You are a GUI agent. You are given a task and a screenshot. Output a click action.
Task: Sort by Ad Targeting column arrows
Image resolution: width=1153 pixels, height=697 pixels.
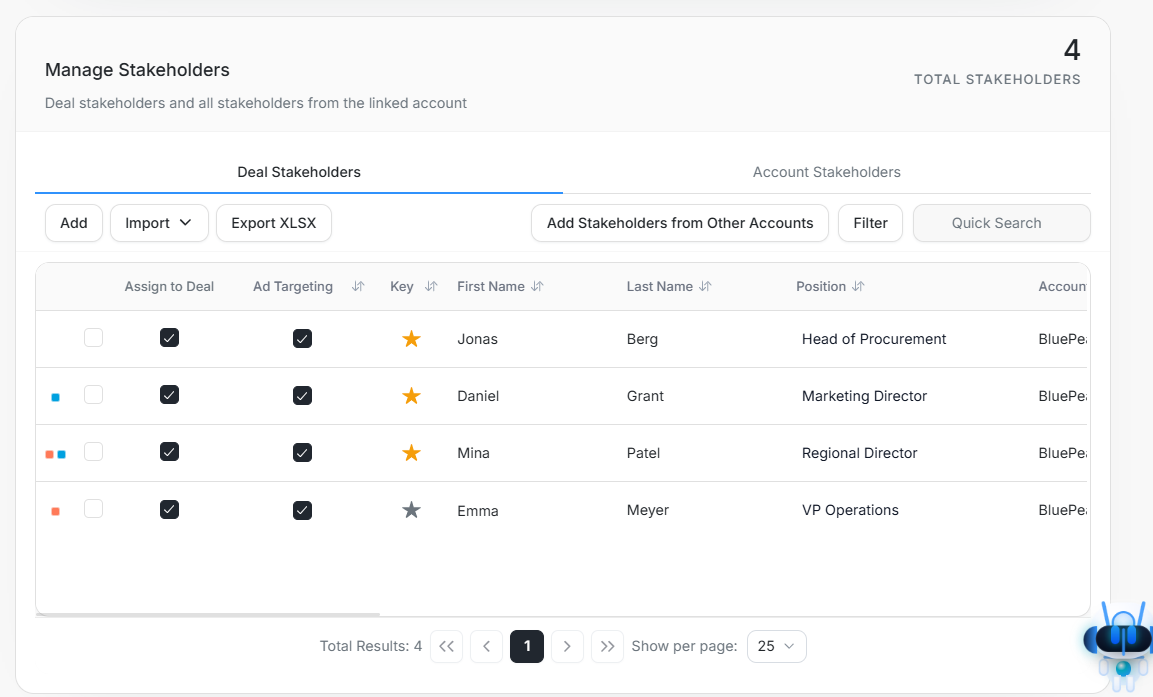[x=358, y=287]
